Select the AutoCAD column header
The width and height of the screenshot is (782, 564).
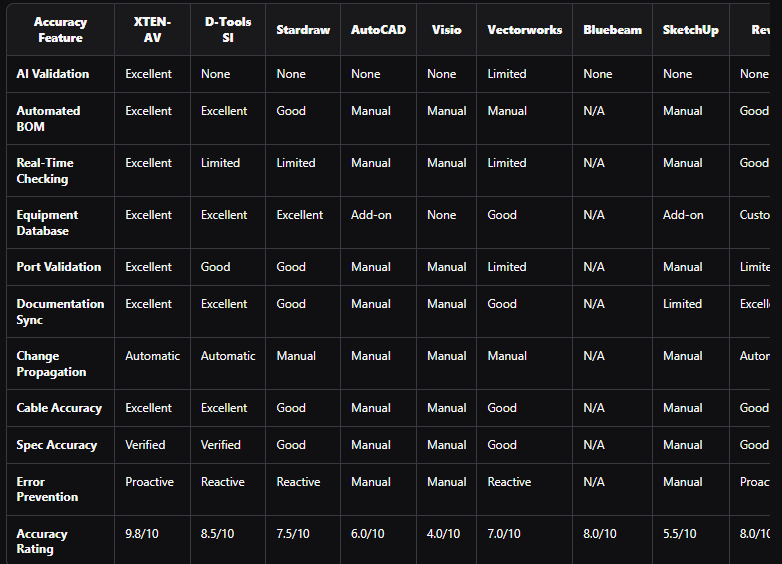tap(378, 29)
